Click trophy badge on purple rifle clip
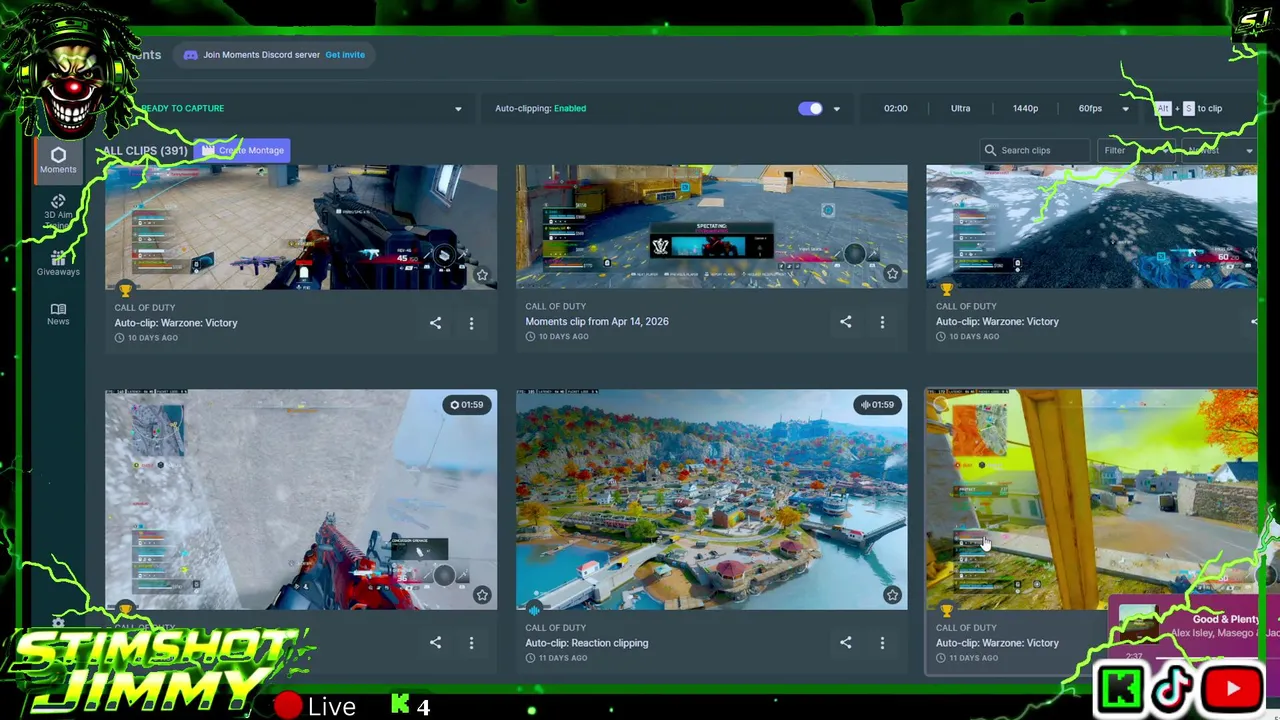 (x=125, y=290)
